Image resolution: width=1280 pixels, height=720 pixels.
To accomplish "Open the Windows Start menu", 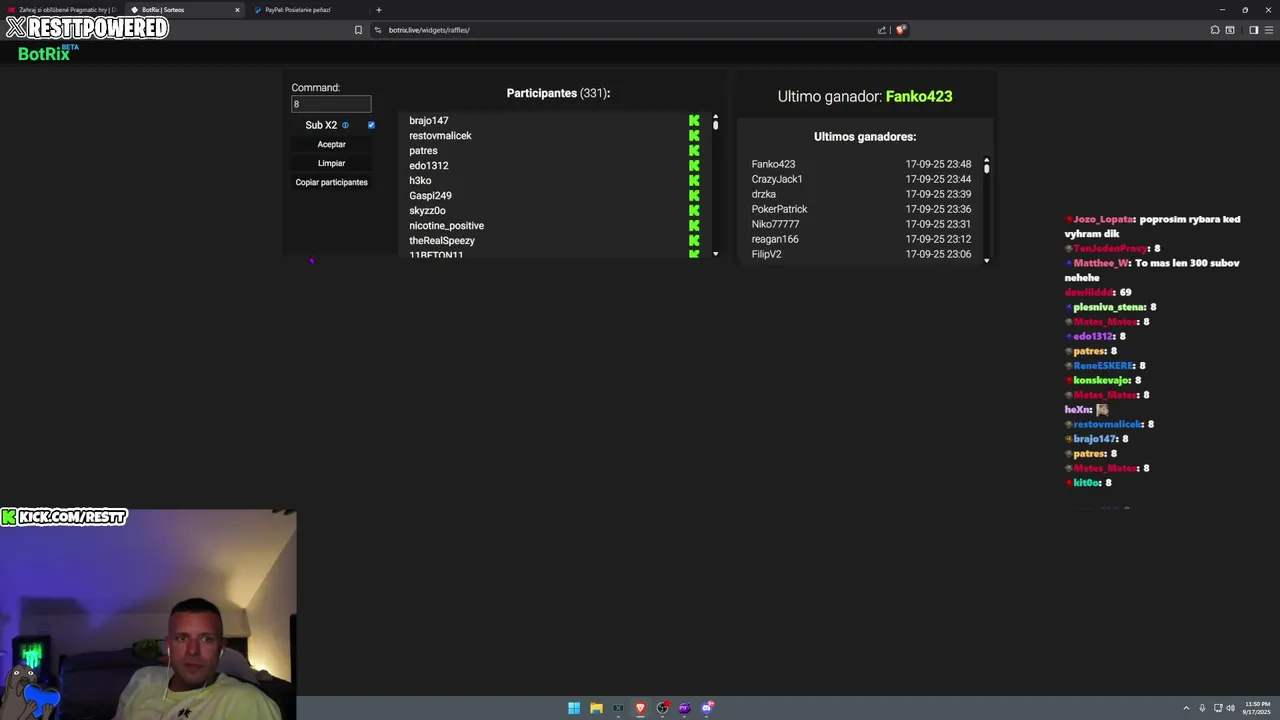I will point(574,708).
